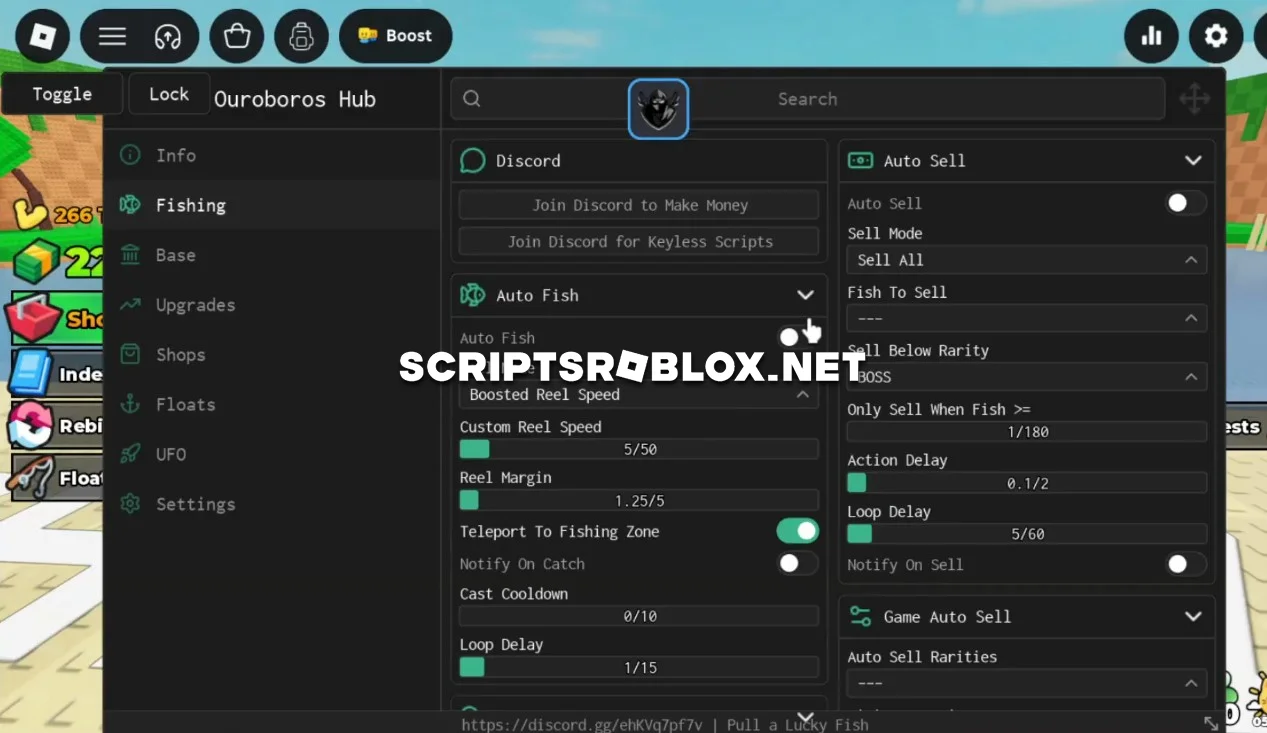Click the hooded avatar hub logo
1267x733 pixels.
pos(658,109)
